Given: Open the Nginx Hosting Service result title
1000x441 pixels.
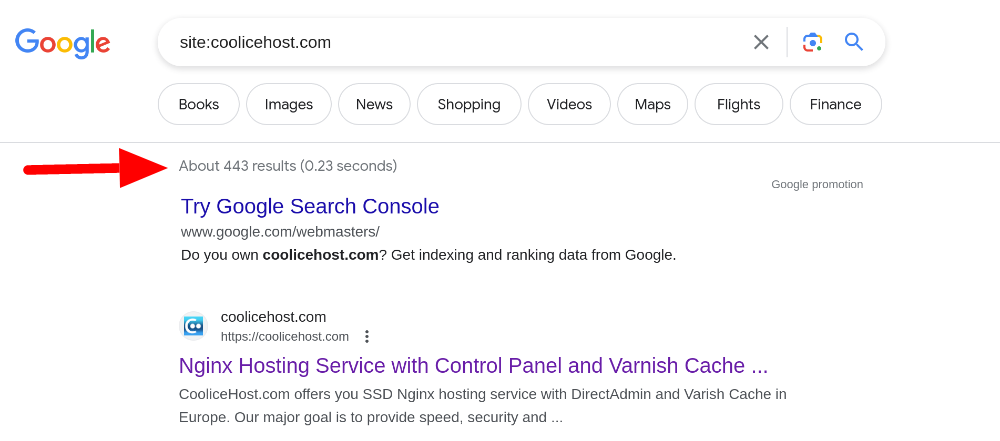Looking at the screenshot, I should [x=473, y=366].
